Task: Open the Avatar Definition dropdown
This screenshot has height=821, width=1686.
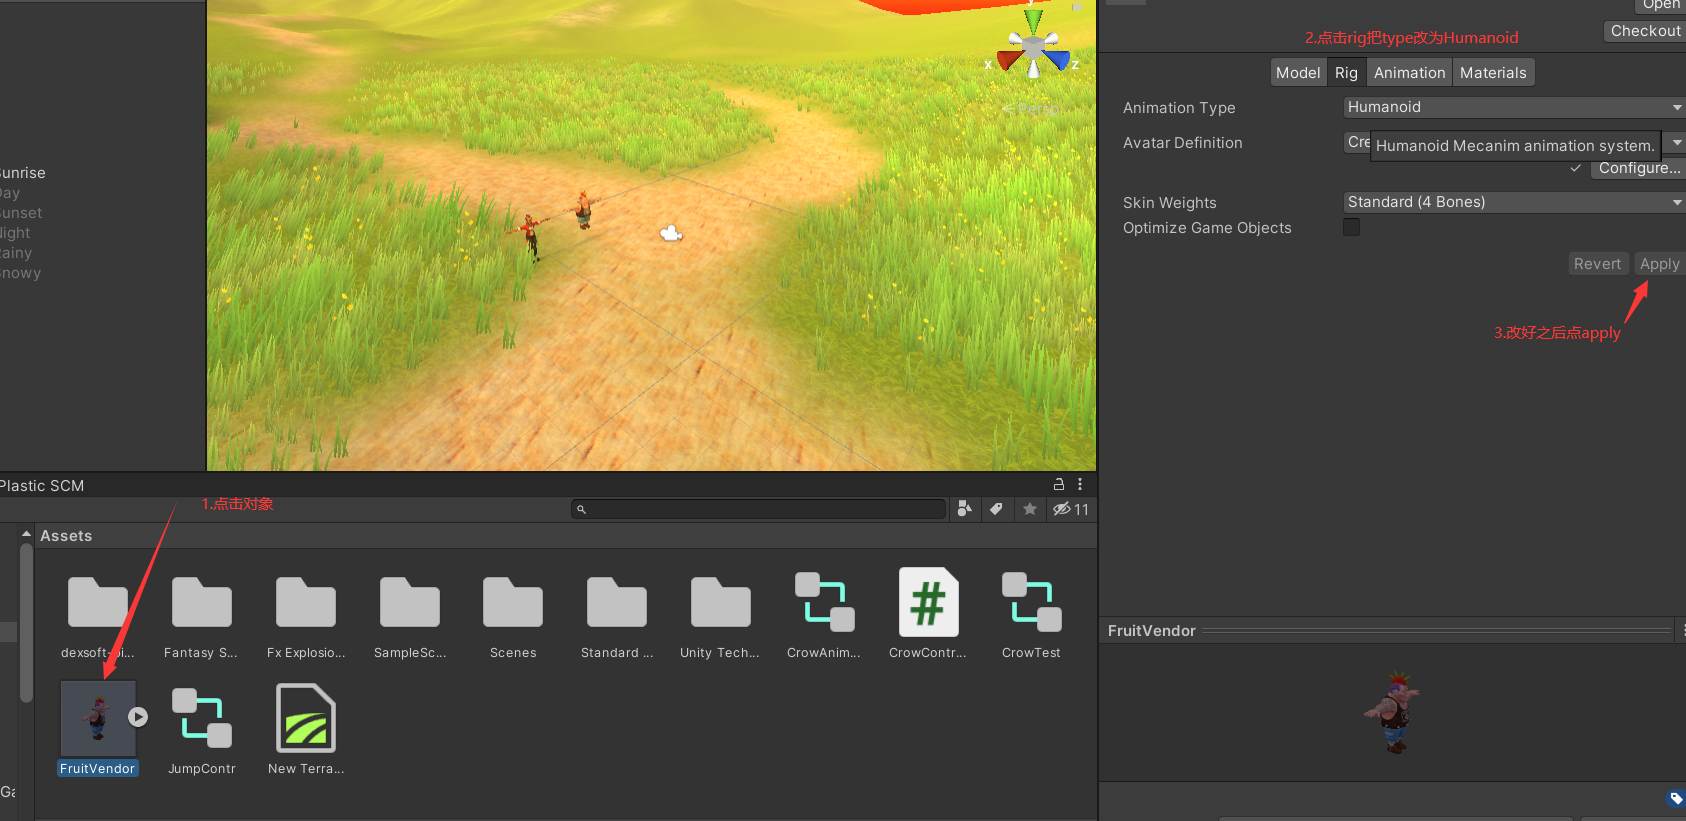Action: [x=1677, y=143]
